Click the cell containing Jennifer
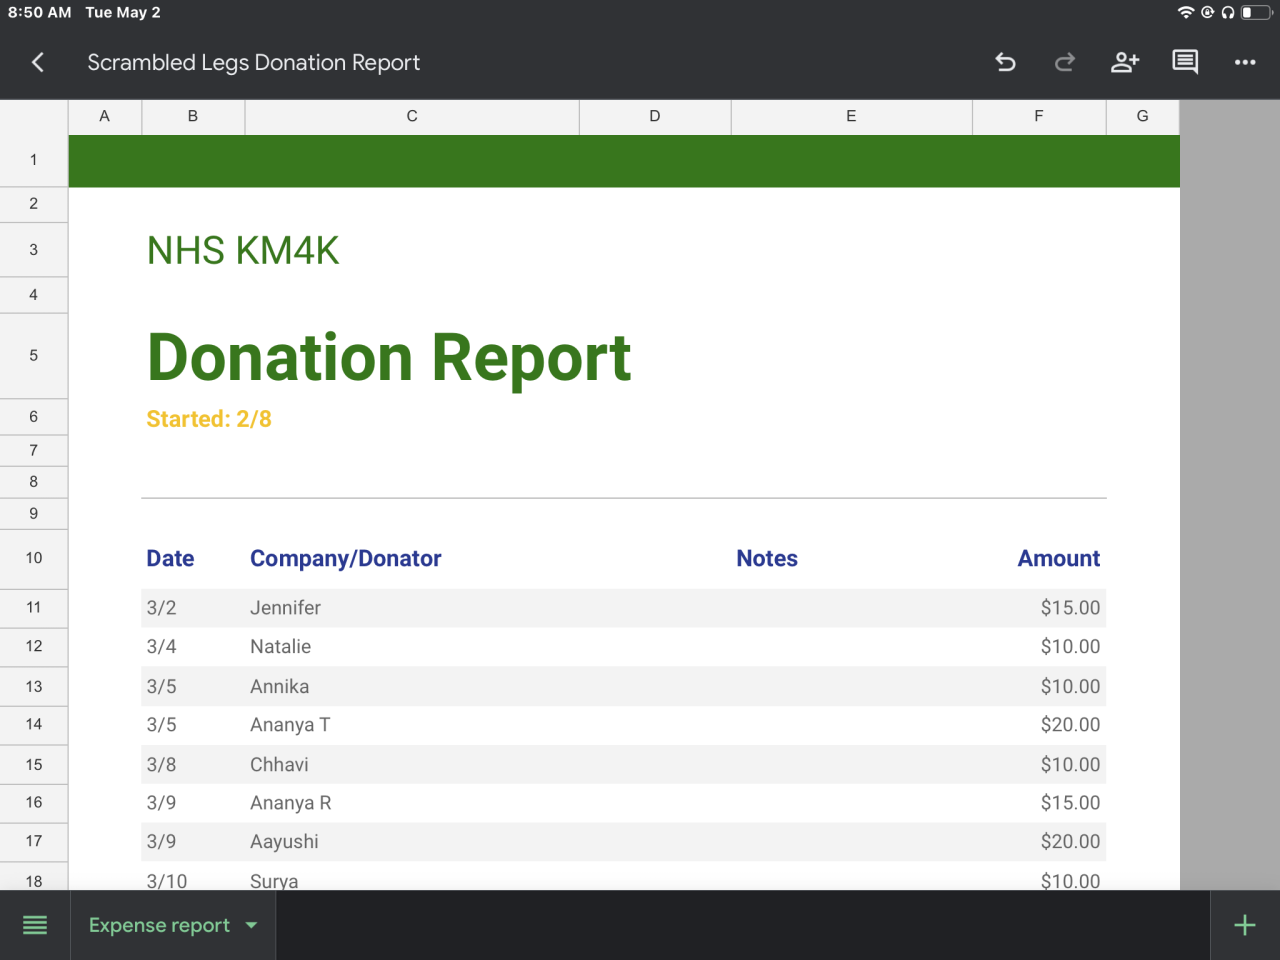This screenshot has width=1280, height=960. tap(286, 608)
